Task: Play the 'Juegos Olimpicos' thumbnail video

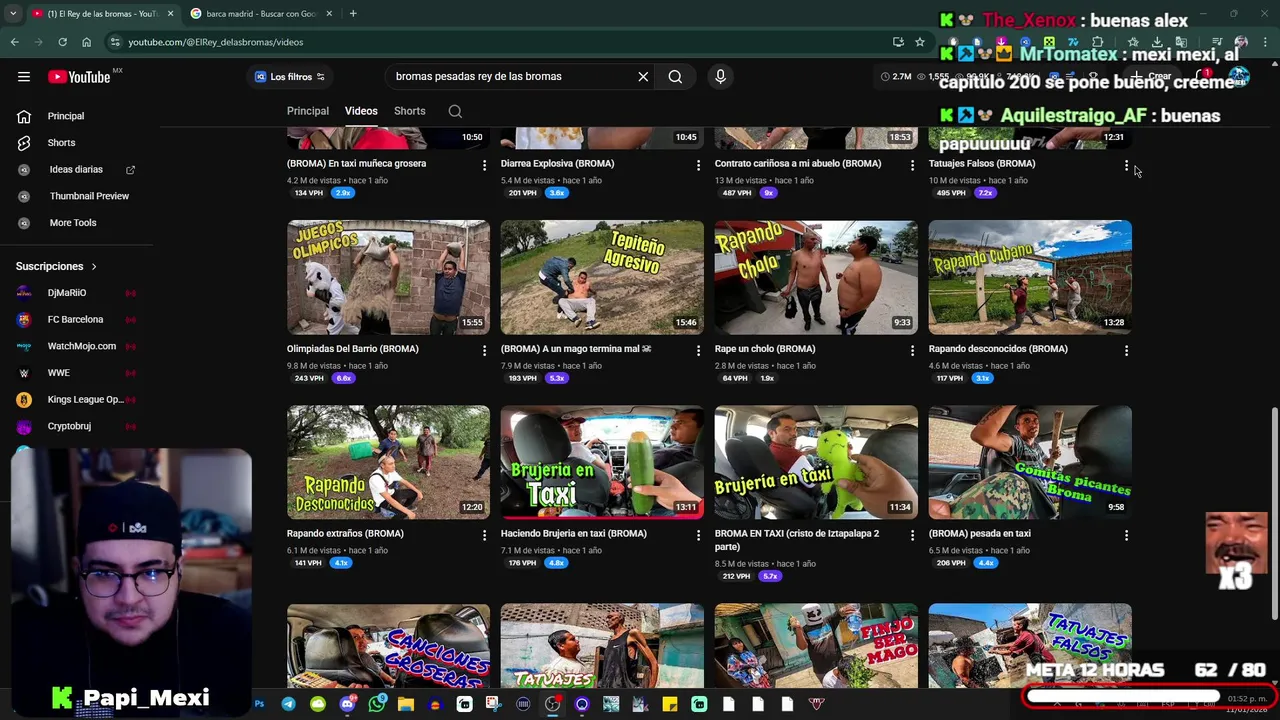Action: (x=388, y=277)
